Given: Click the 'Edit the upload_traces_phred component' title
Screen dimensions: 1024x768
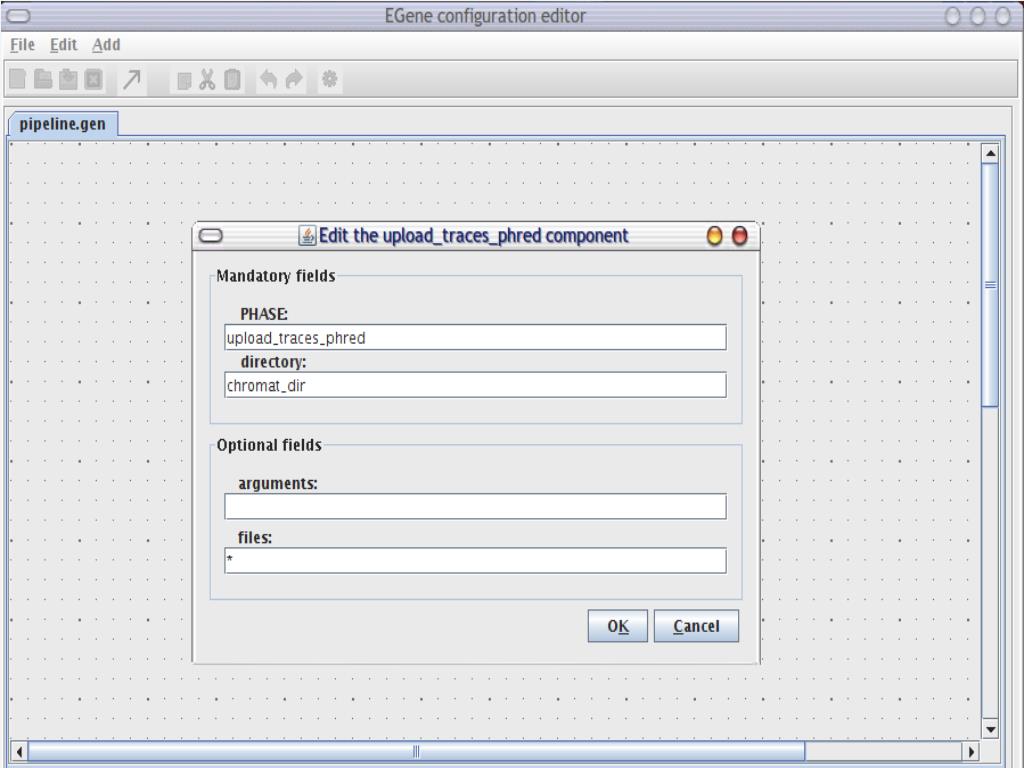Looking at the screenshot, I should pos(473,236).
